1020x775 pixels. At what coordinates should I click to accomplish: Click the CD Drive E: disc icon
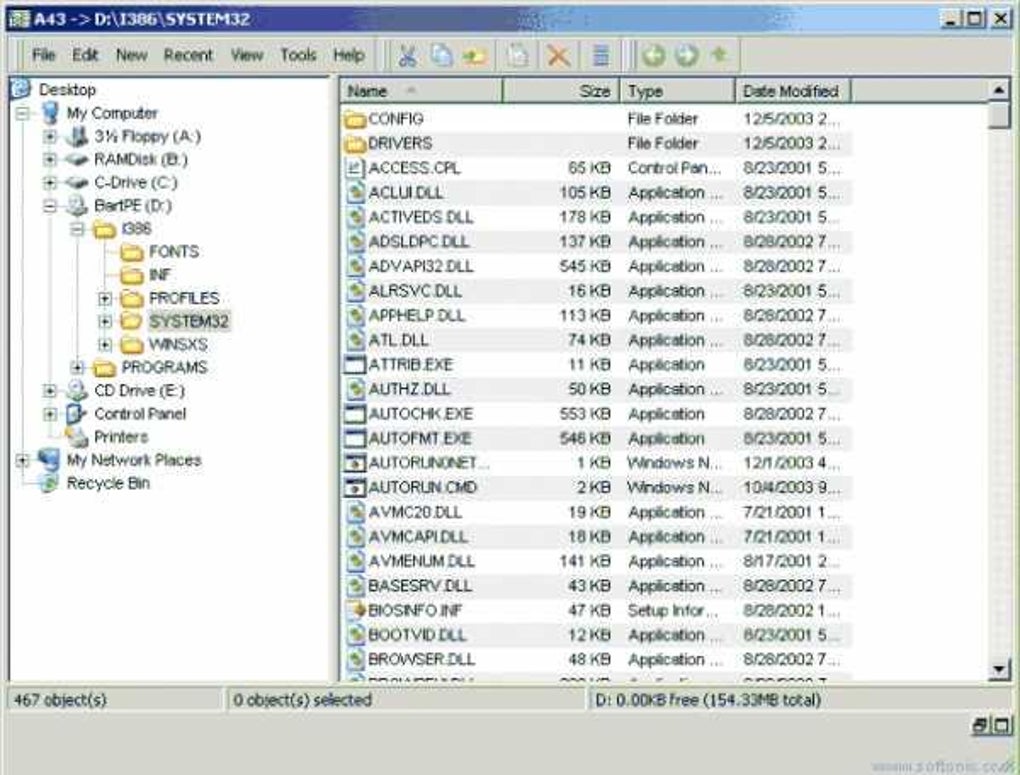click(x=77, y=390)
